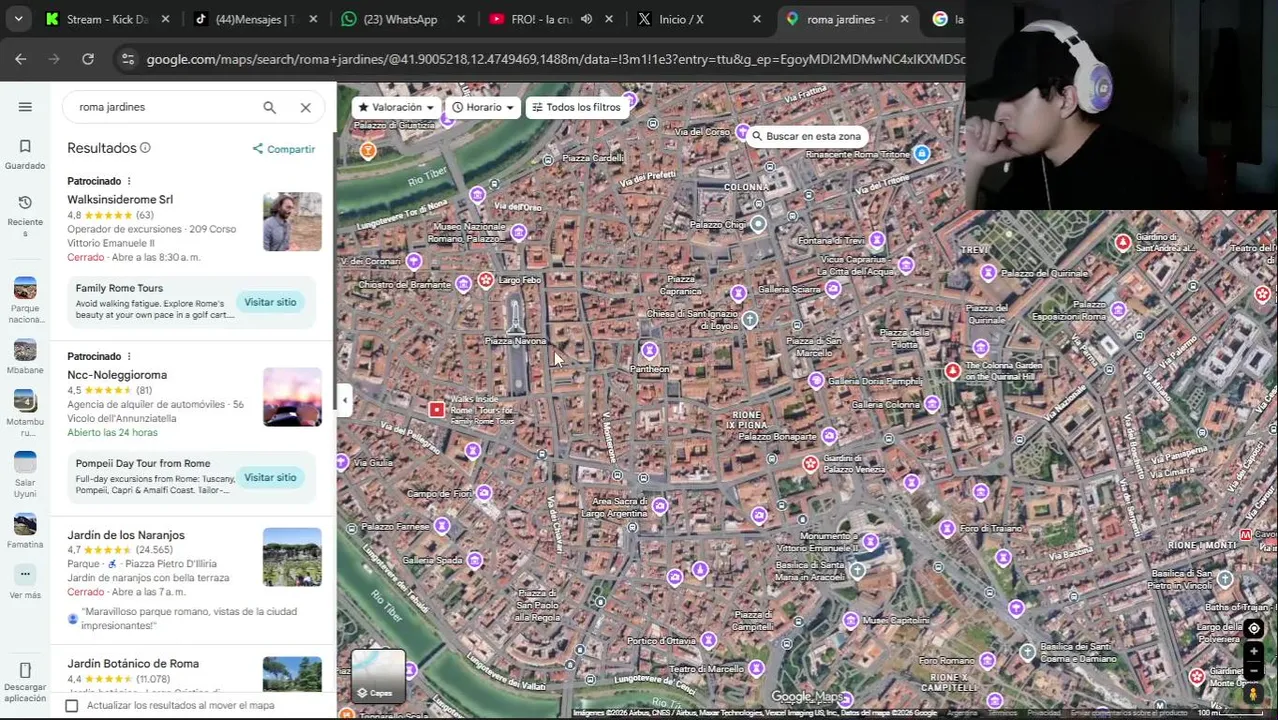Click Galleria Doria Pamphilj marker

(817, 380)
